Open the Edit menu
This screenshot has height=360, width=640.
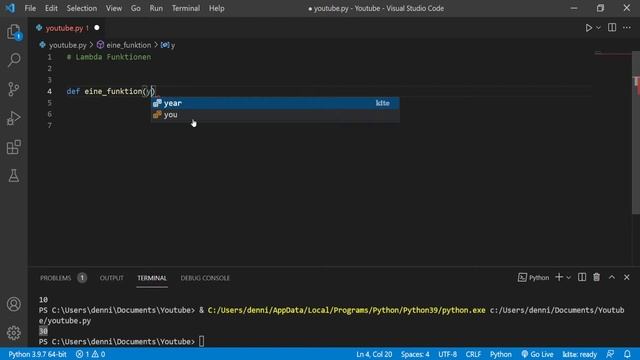pyautogui.click(x=51, y=8)
